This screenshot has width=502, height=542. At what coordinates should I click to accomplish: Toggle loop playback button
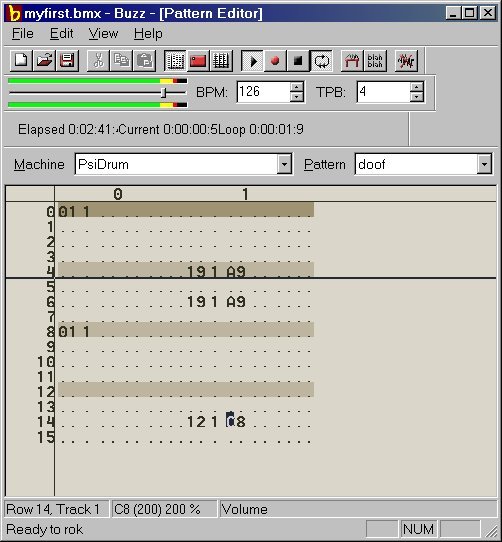coord(321,61)
